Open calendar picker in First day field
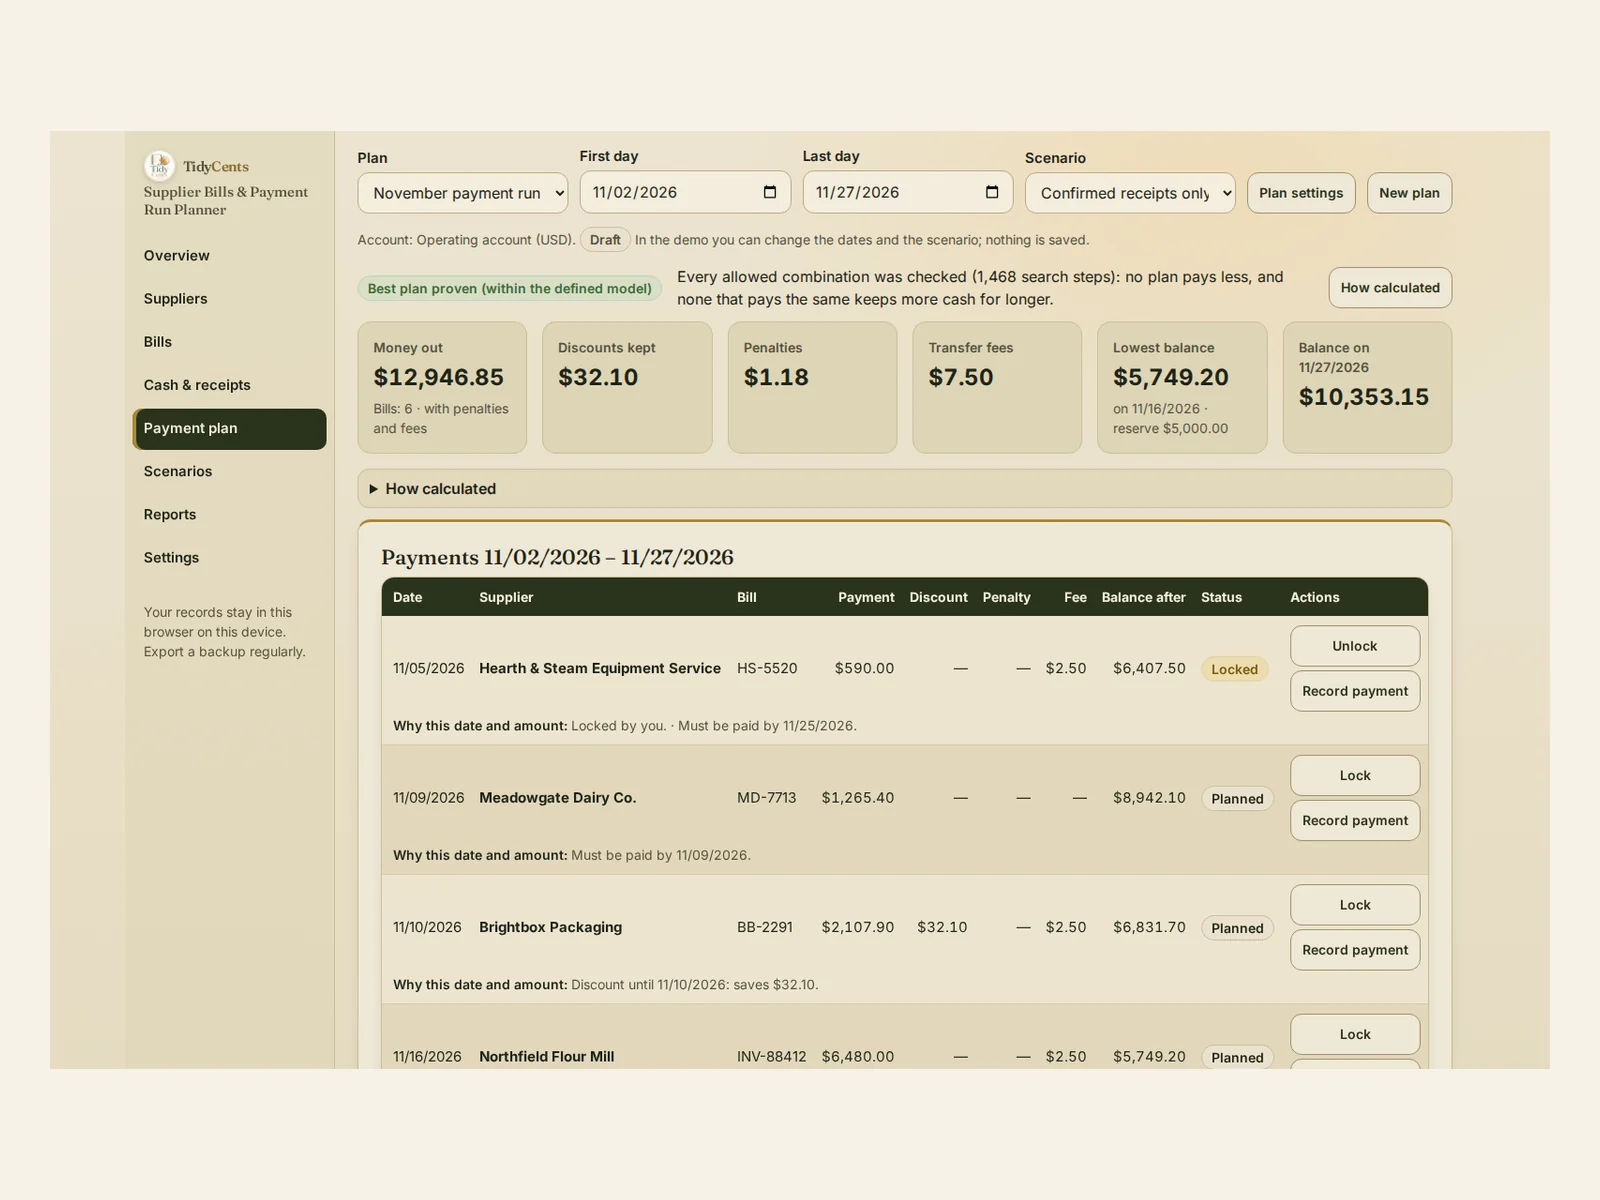Image resolution: width=1600 pixels, height=1200 pixels. click(x=770, y=192)
